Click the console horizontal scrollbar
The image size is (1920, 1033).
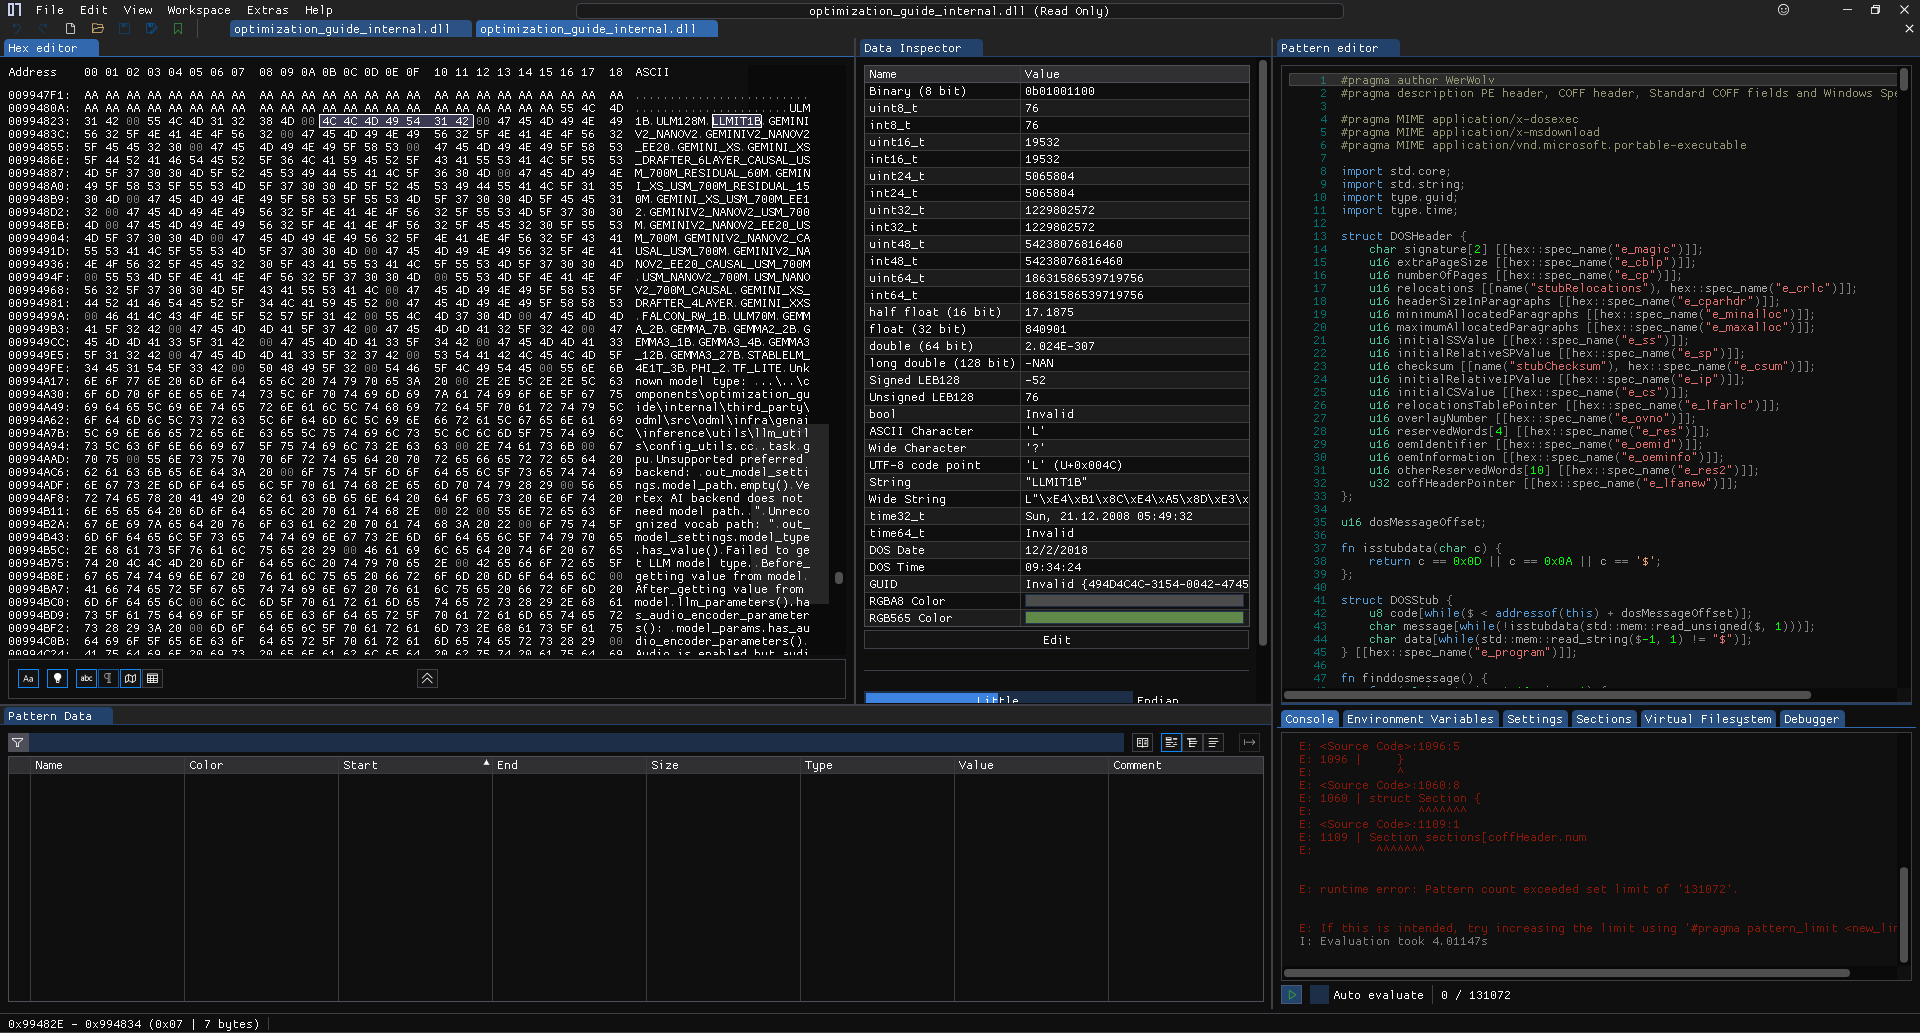1566,972
